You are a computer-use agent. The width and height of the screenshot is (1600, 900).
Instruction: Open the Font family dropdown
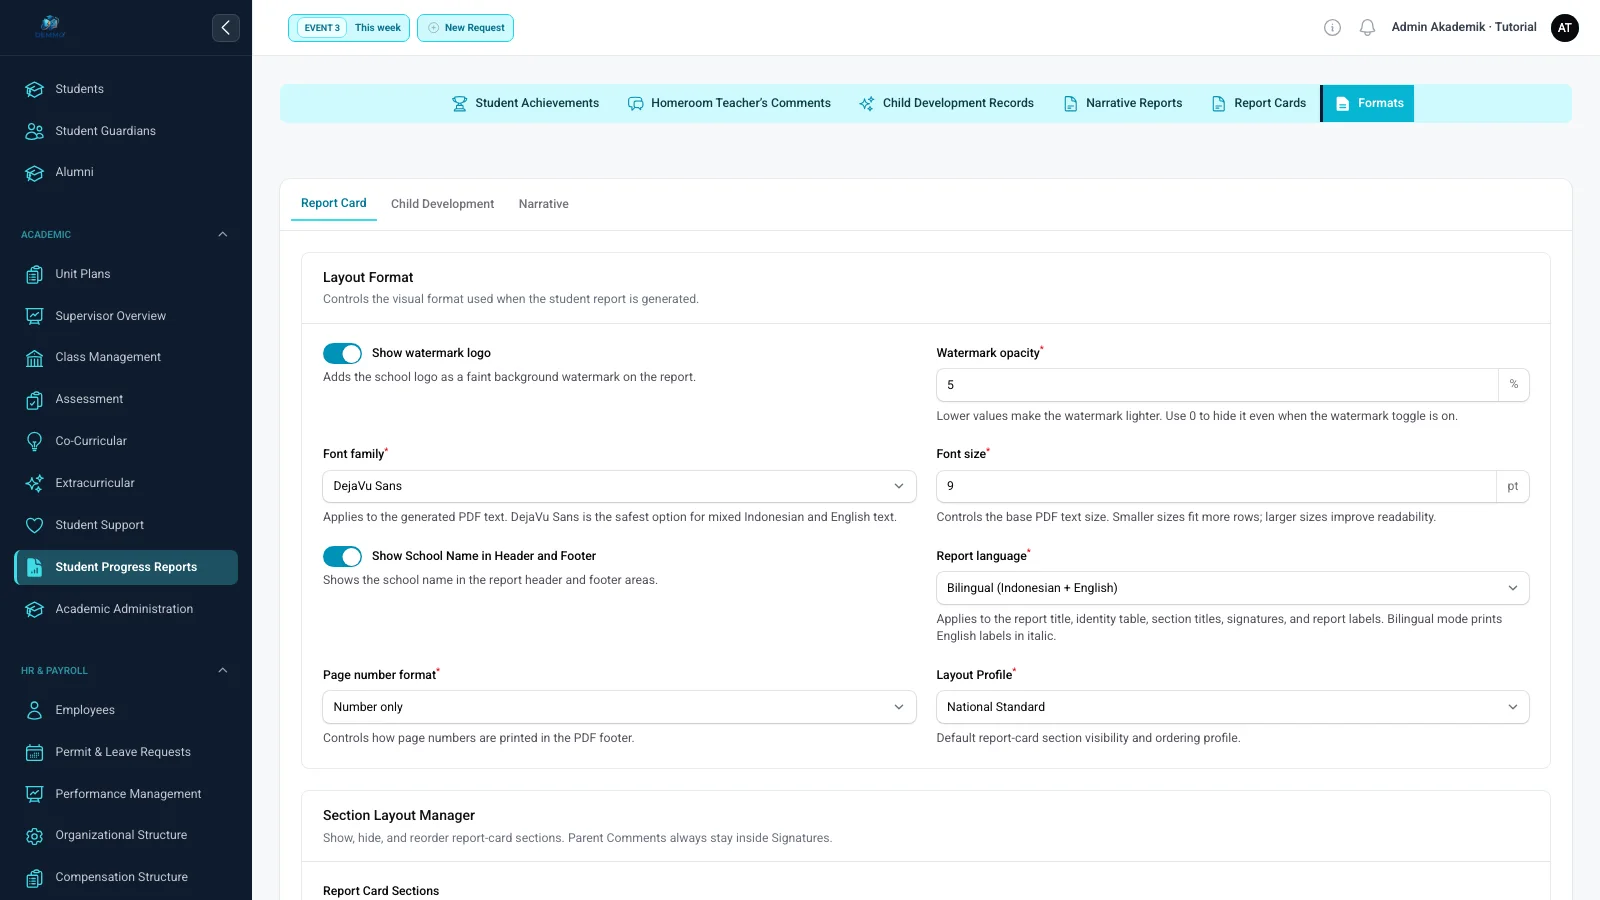click(619, 486)
